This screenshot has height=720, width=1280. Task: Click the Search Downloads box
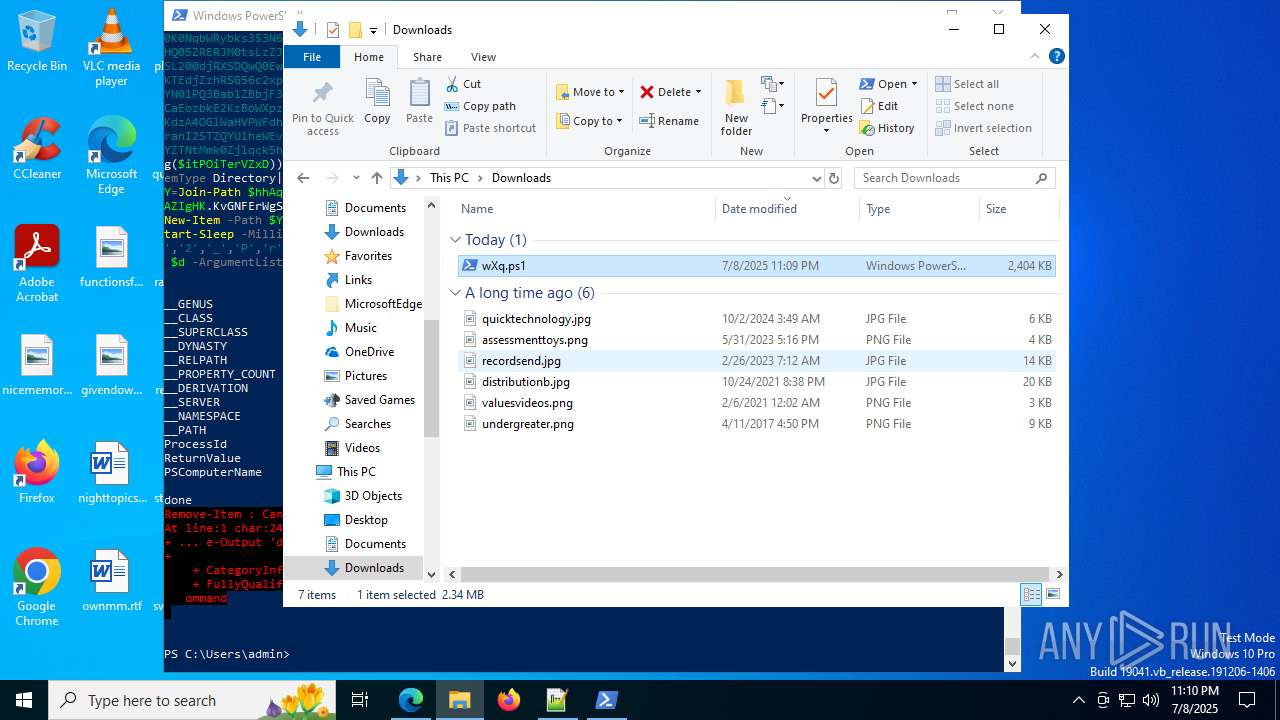tap(954, 178)
